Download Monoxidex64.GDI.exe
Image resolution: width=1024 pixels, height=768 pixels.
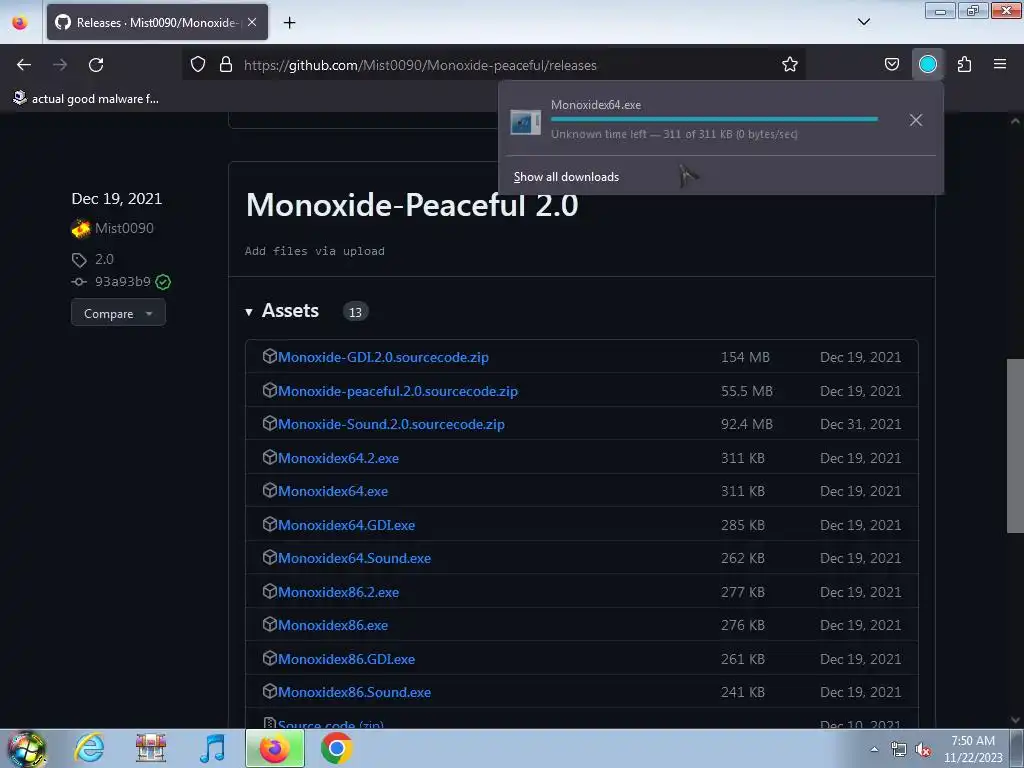(347, 525)
